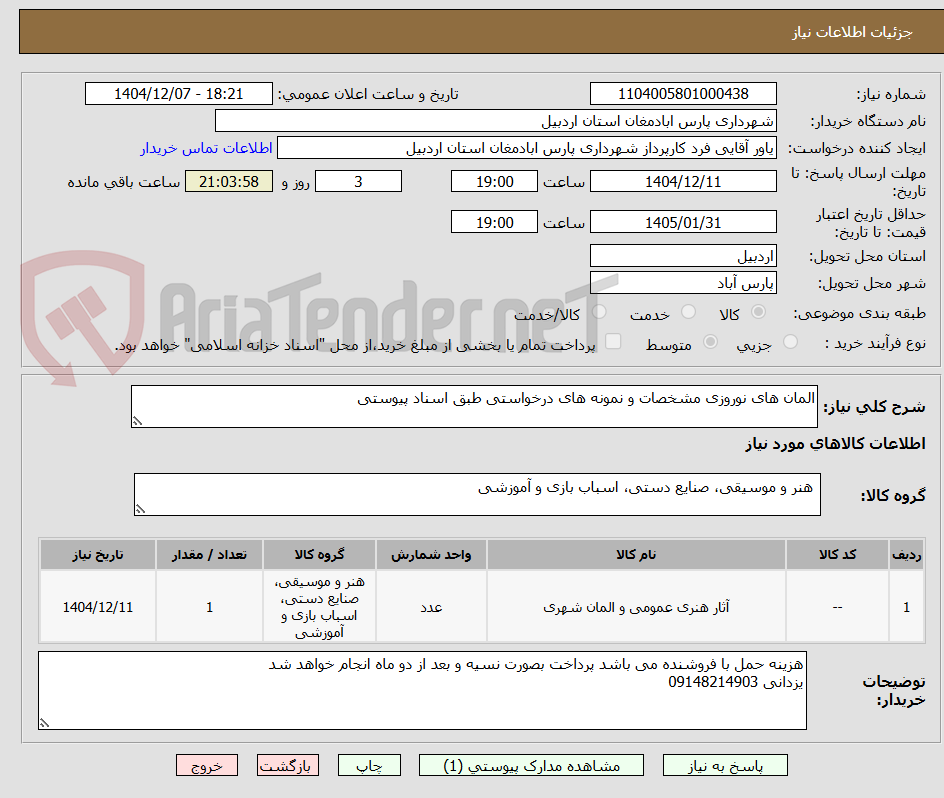
Task: Select the جزیی purchase type radio
Action: [790, 341]
